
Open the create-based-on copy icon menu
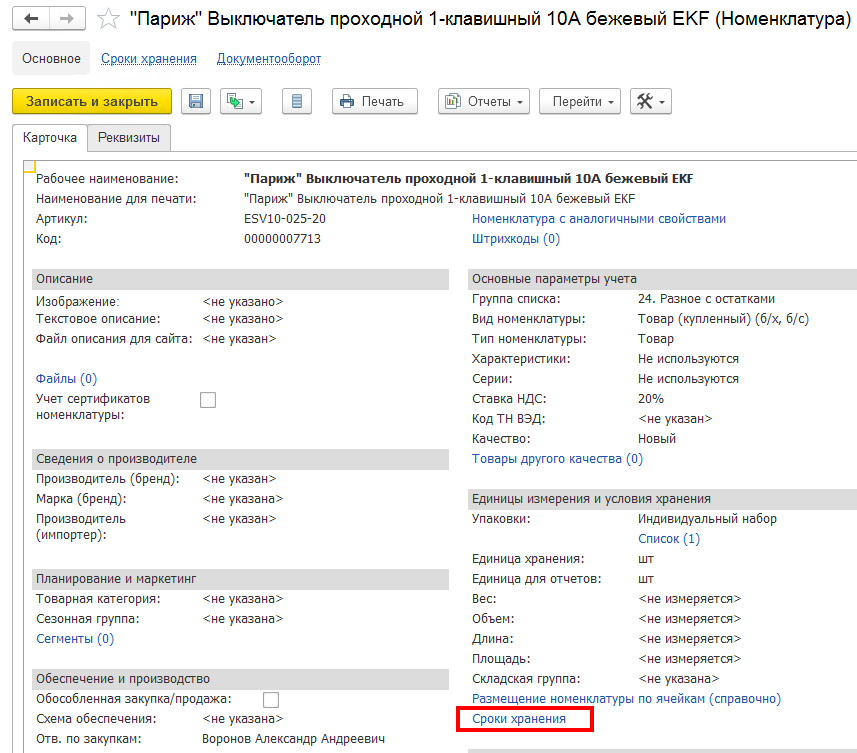241,101
